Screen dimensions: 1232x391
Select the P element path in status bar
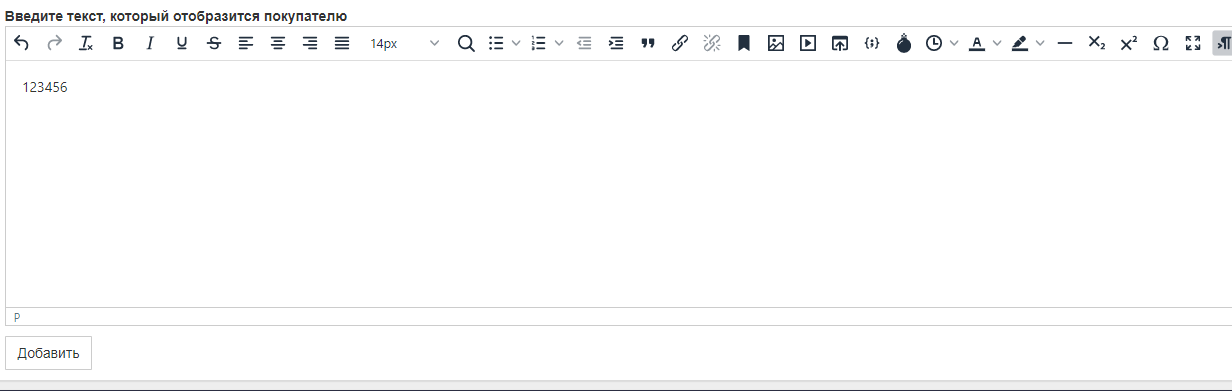pyautogui.click(x=17, y=317)
